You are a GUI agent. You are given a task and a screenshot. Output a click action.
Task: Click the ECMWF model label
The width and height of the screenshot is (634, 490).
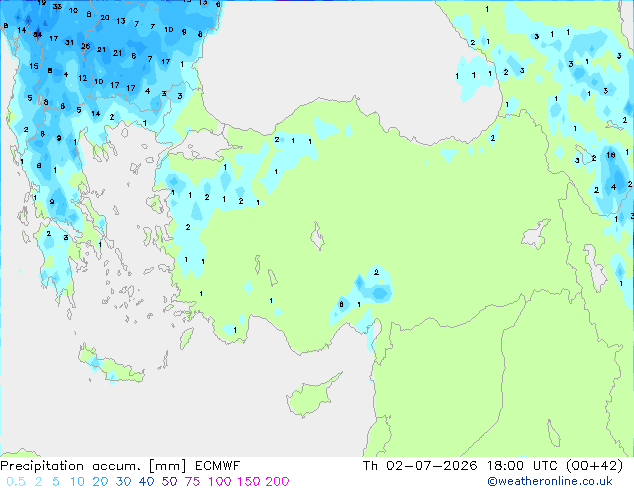(x=218, y=466)
